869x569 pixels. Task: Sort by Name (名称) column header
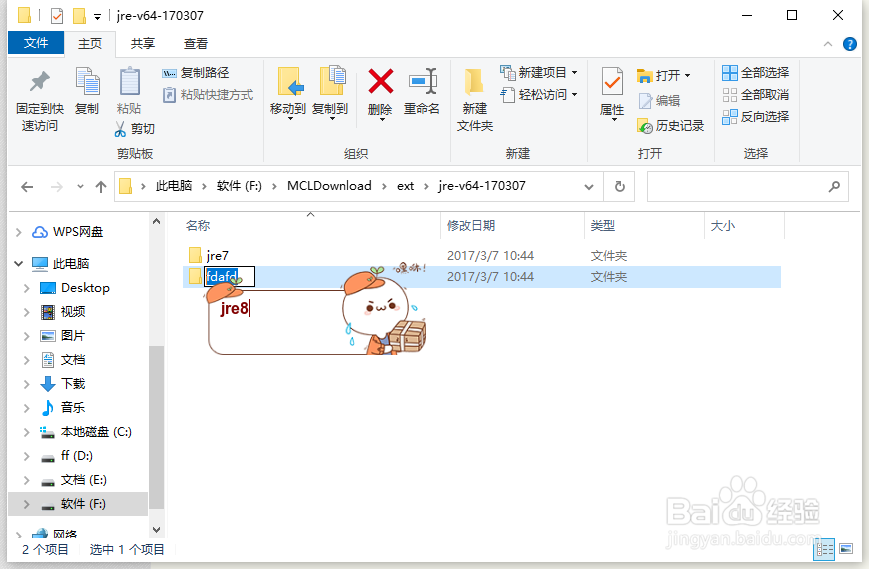pyautogui.click(x=198, y=225)
